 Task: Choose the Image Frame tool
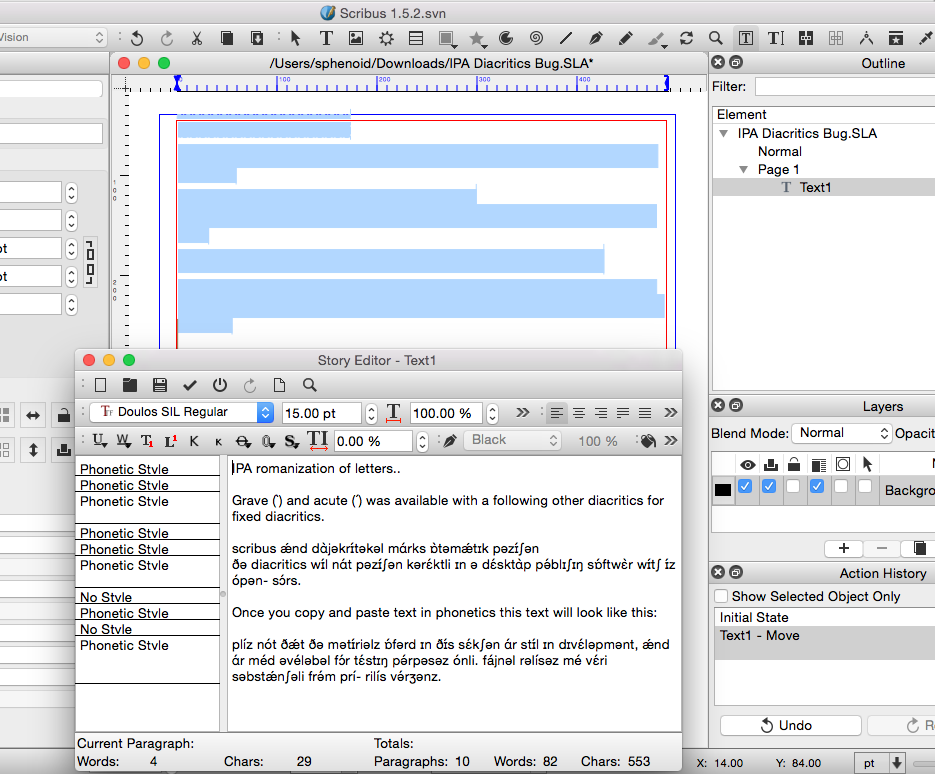click(x=356, y=38)
